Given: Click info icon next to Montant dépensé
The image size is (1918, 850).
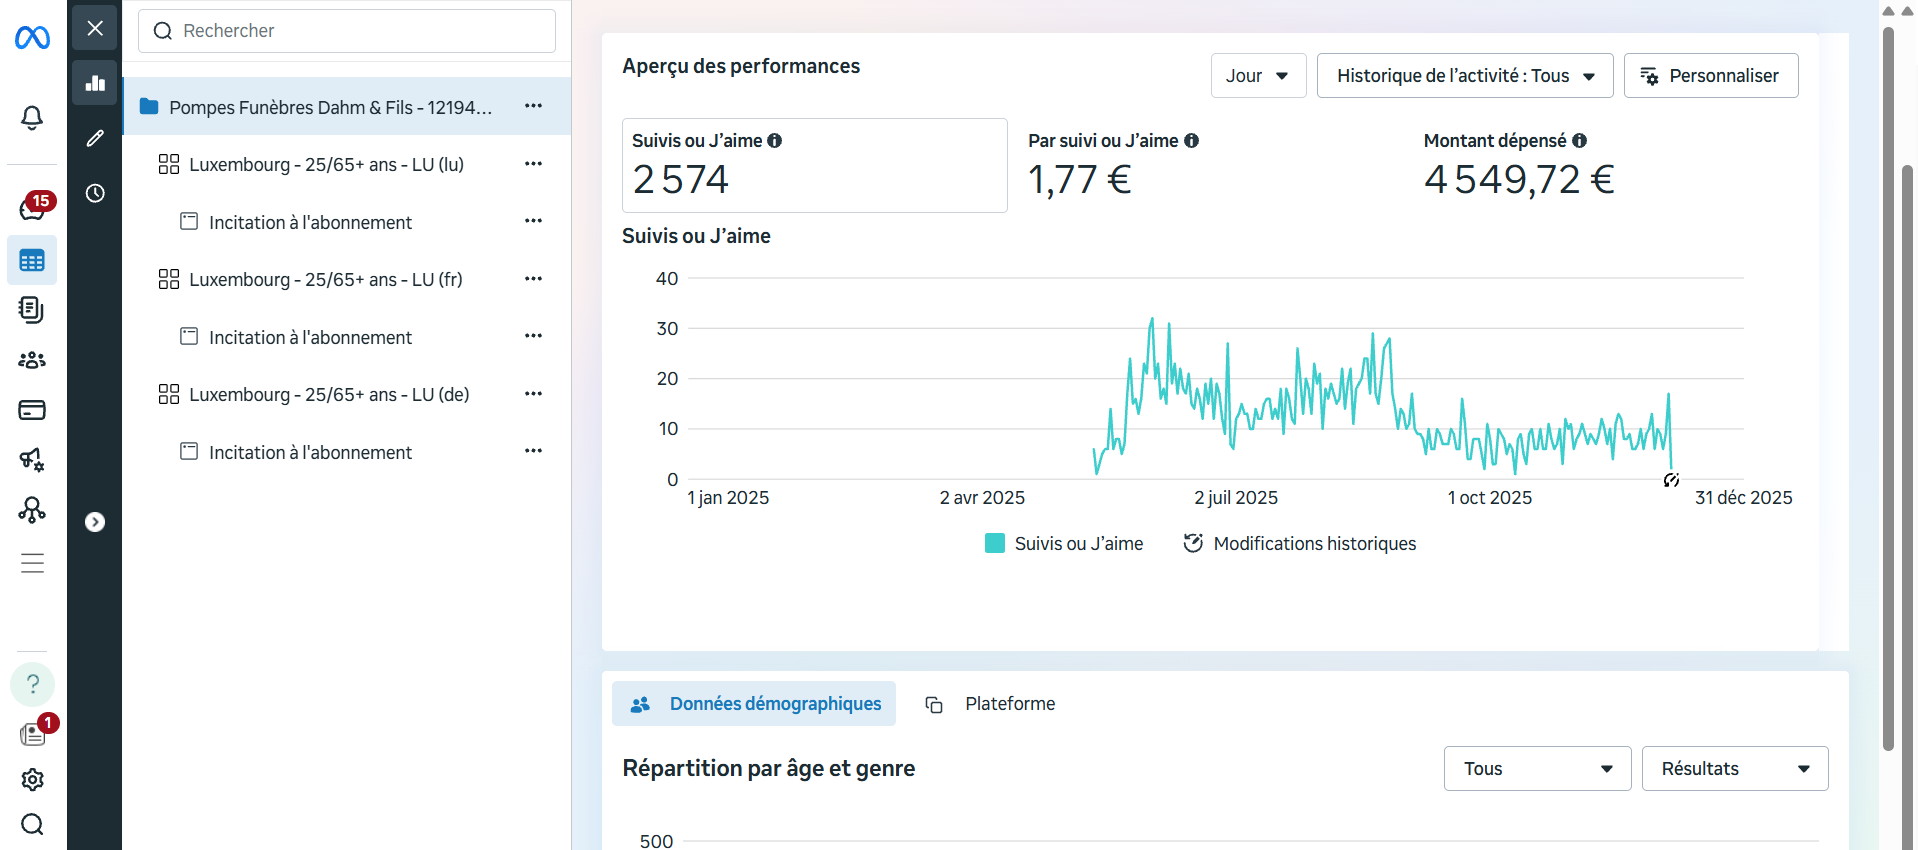Looking at the screenshot, I should (x=1580, y=141).
